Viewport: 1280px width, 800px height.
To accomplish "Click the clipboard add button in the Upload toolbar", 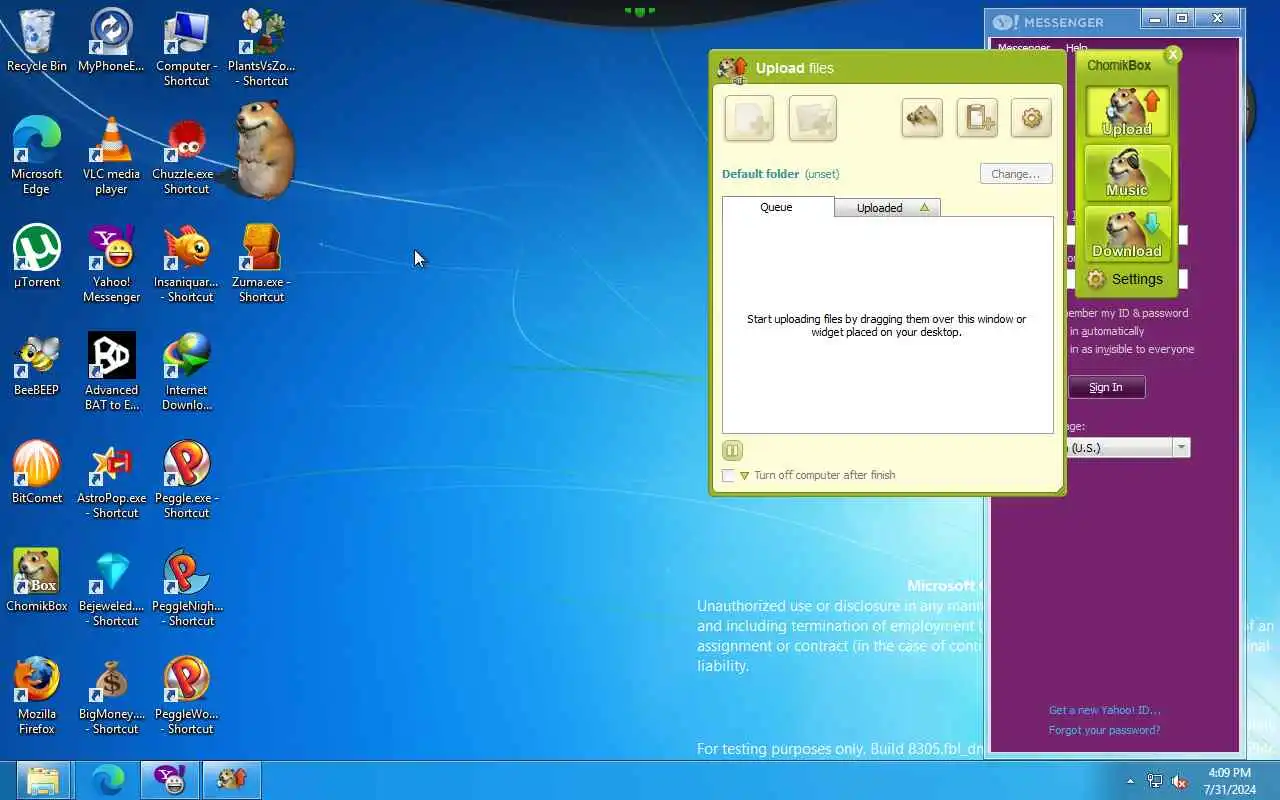I will pyautogui.click(x=977, y=118).
